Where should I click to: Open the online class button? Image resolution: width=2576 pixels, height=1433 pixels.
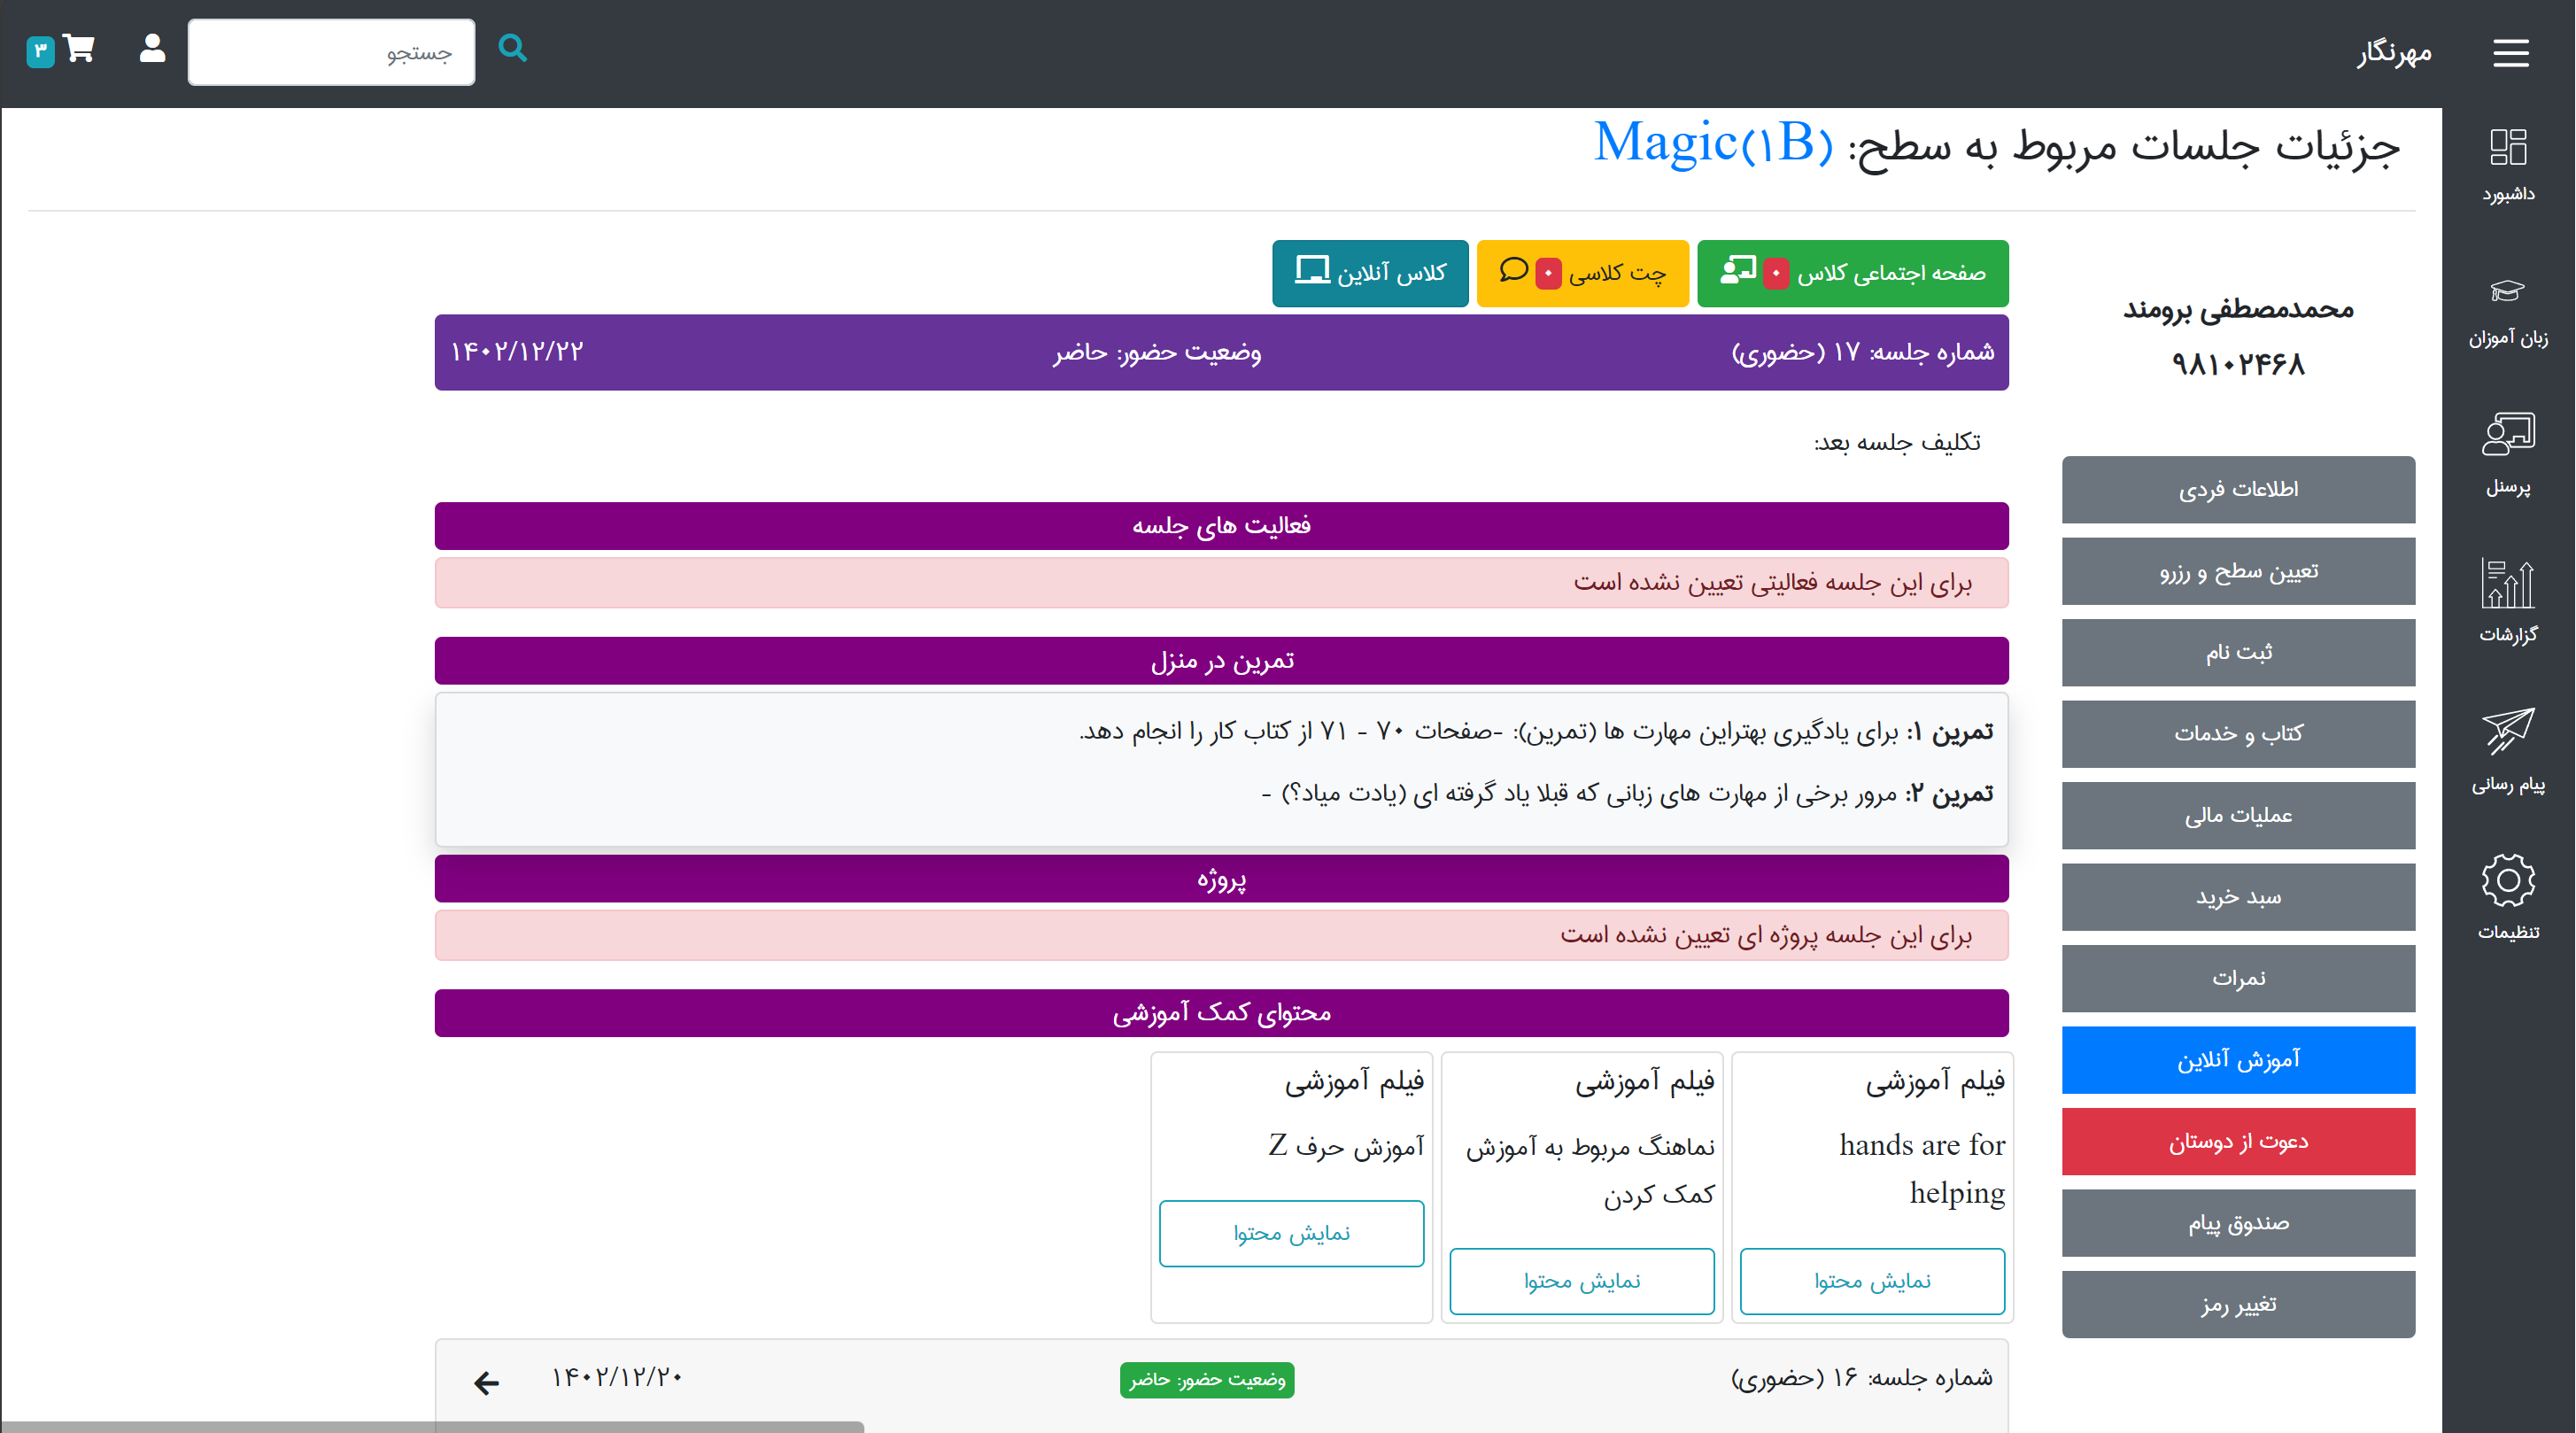pyautogui.click(x=1369, y=273)
